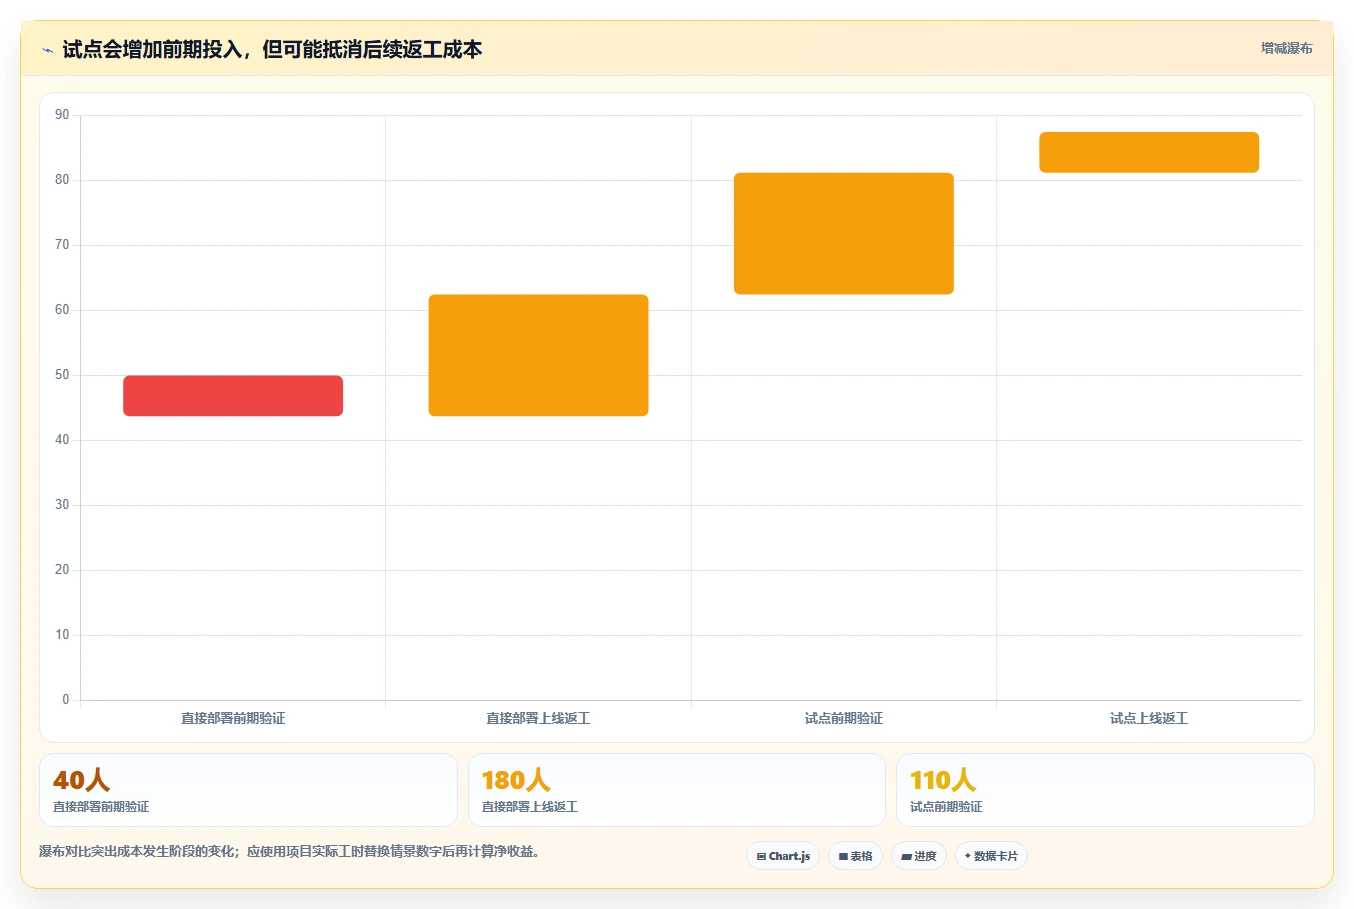The width and height of the screenshot is (1354, 909).
Task: Select the 表格 tag chip
Action: coord(855,856)
